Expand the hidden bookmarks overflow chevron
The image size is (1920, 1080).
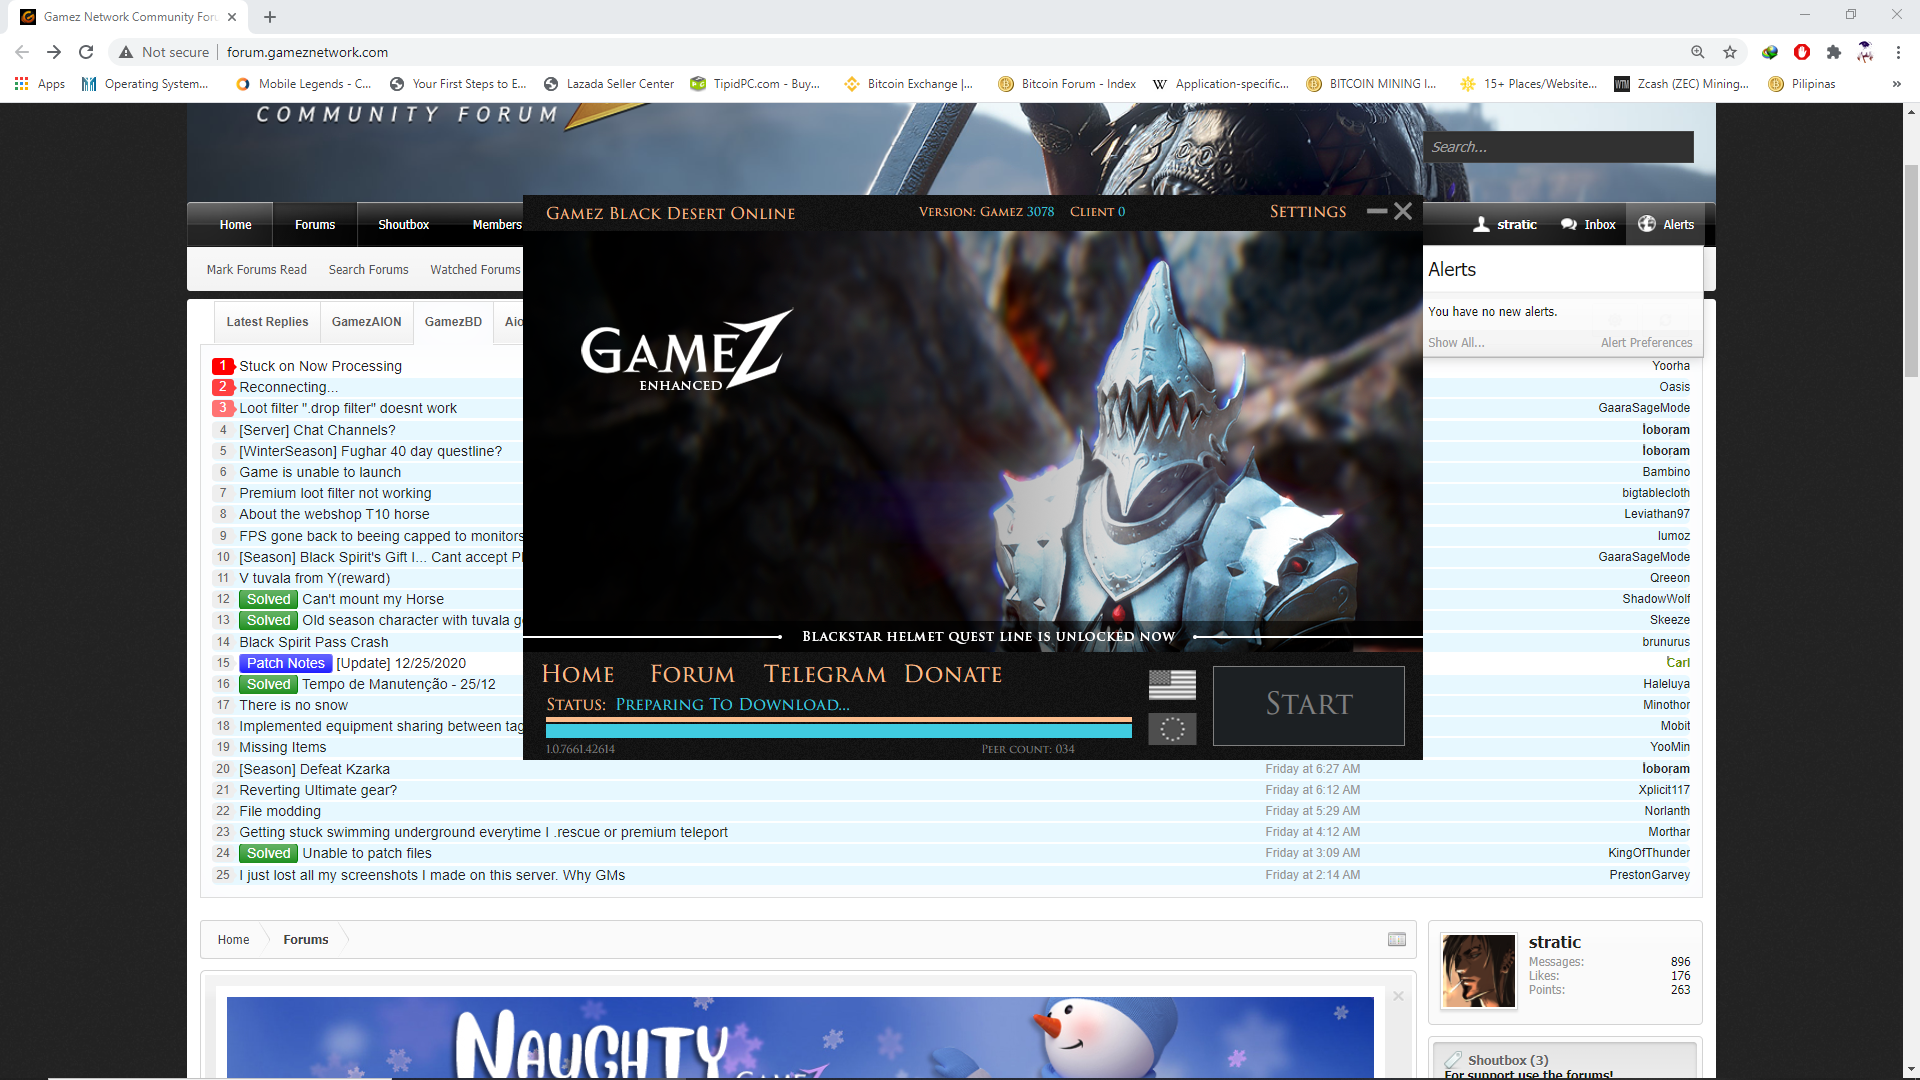tap(1896, 84)
